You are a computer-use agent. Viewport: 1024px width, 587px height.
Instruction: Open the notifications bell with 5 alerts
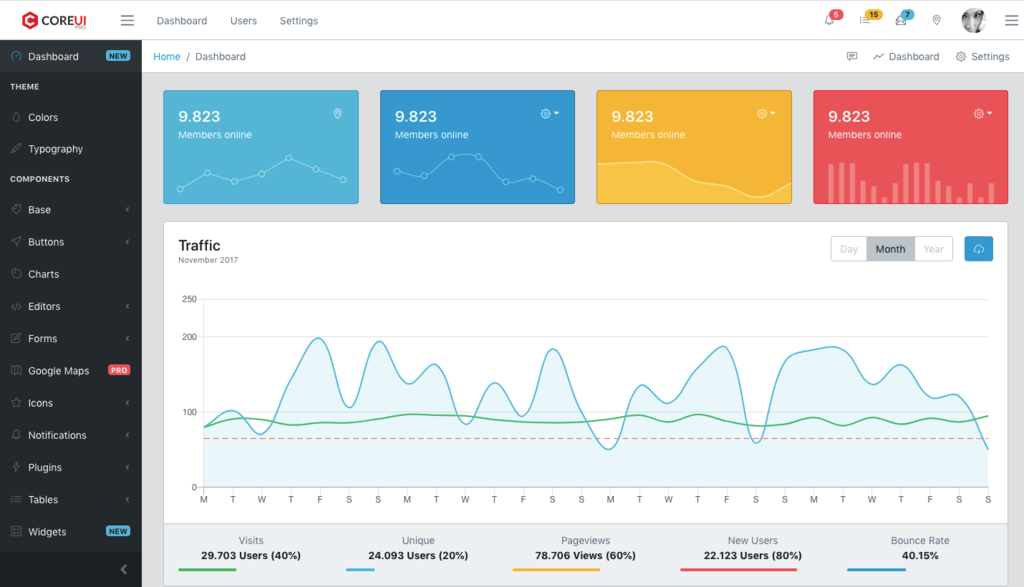[x=830, y=20]
